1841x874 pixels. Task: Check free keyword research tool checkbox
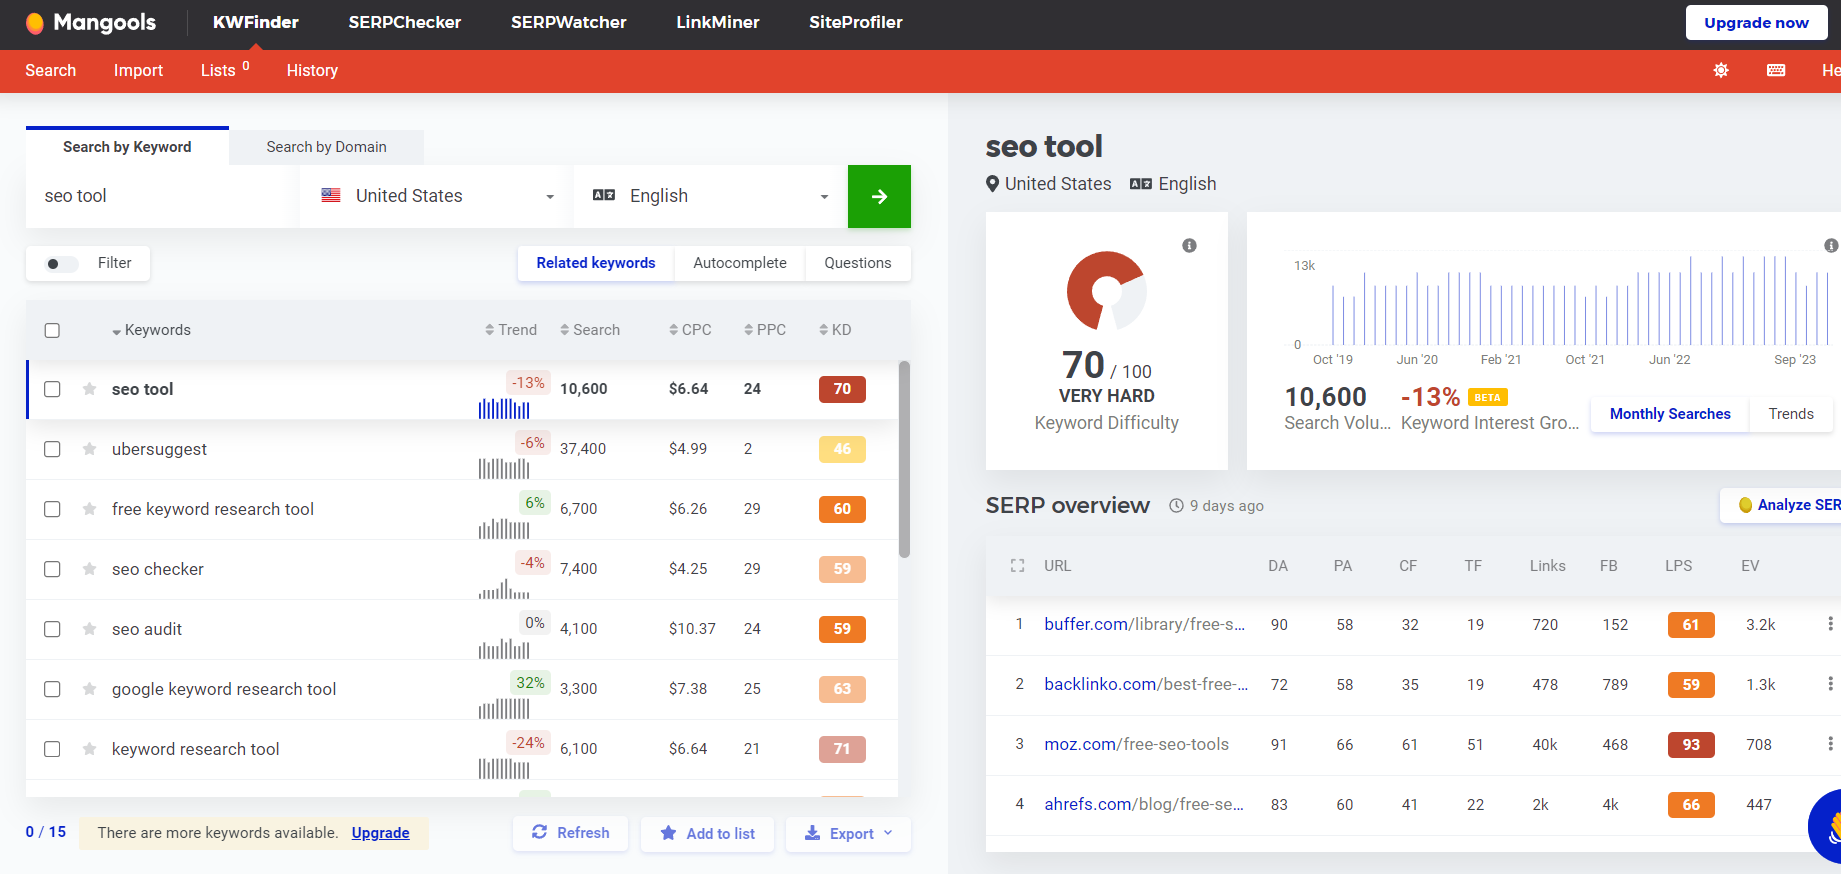52,509
